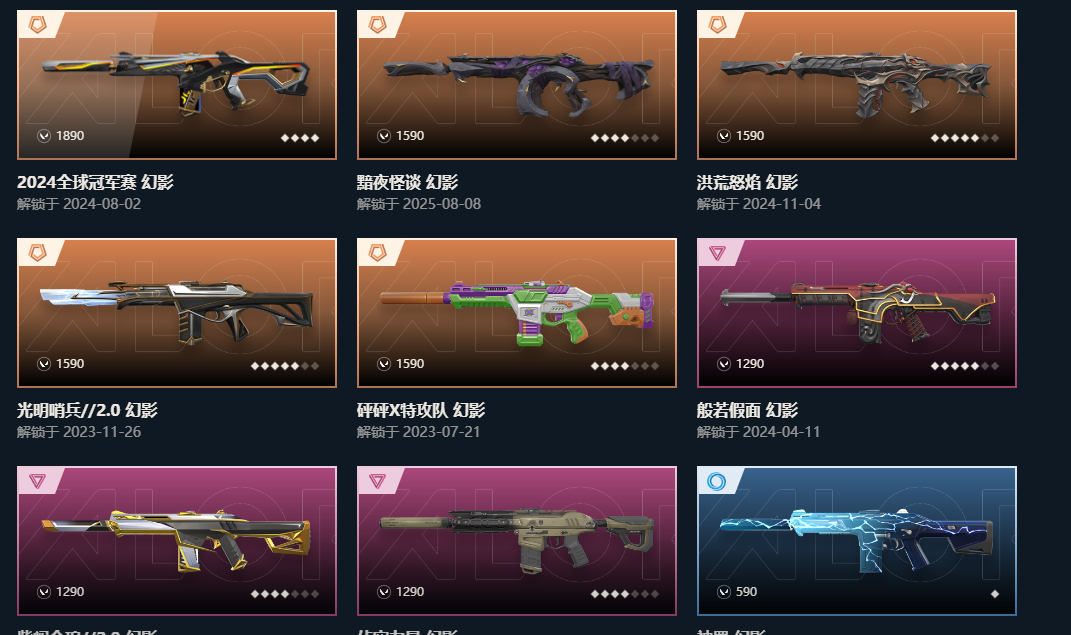Click the orange tier icon on 洪荒怒焰 card
Screen dimensions: 1071x635
pyautogui.click(x=717, y=25)
